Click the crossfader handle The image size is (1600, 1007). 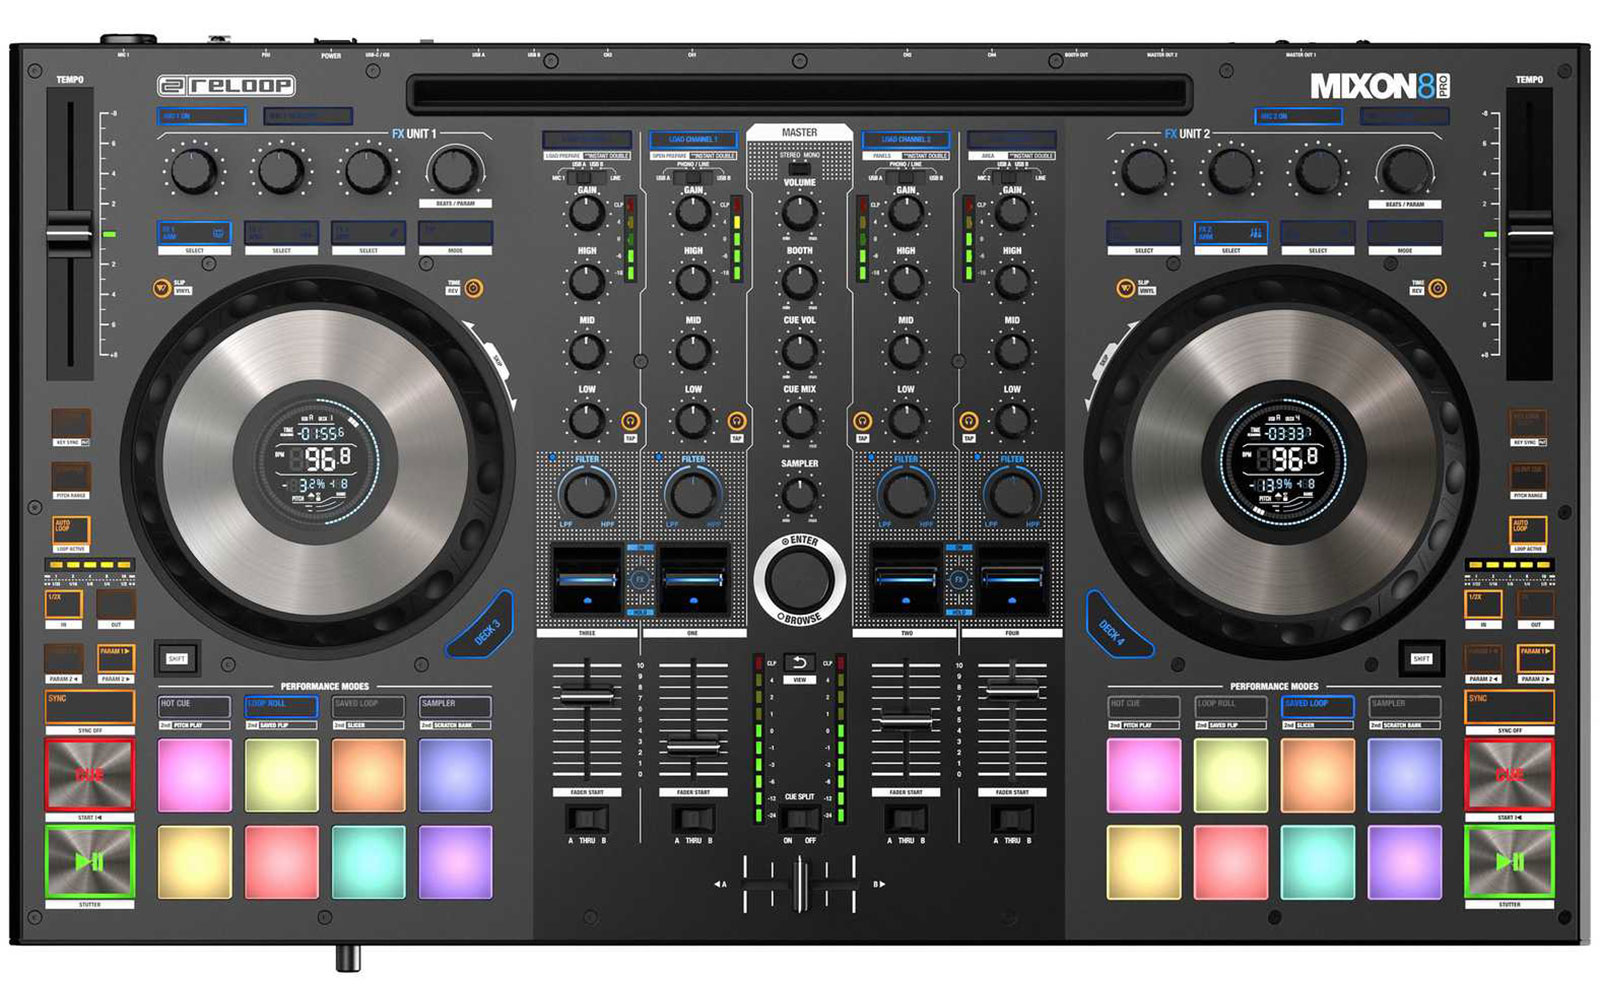coord(799,883)
